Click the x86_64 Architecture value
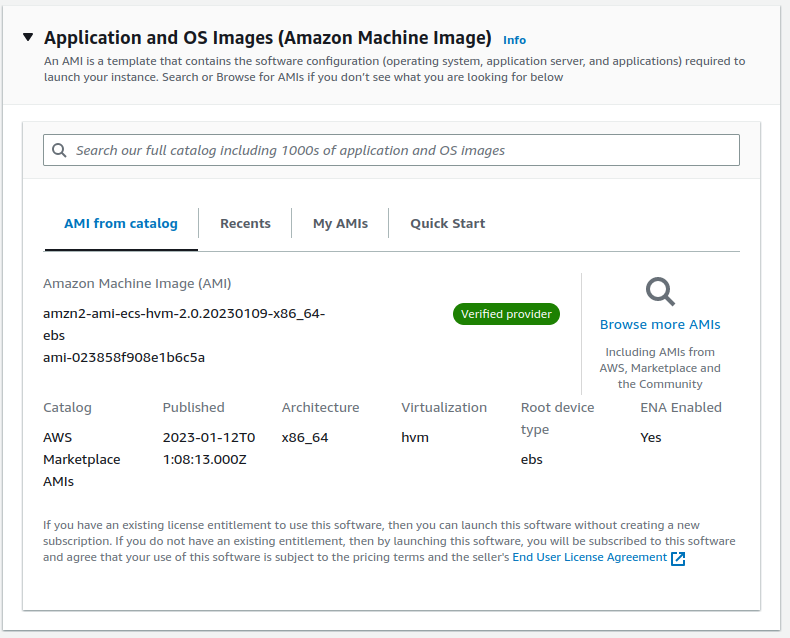 point(305,438)
